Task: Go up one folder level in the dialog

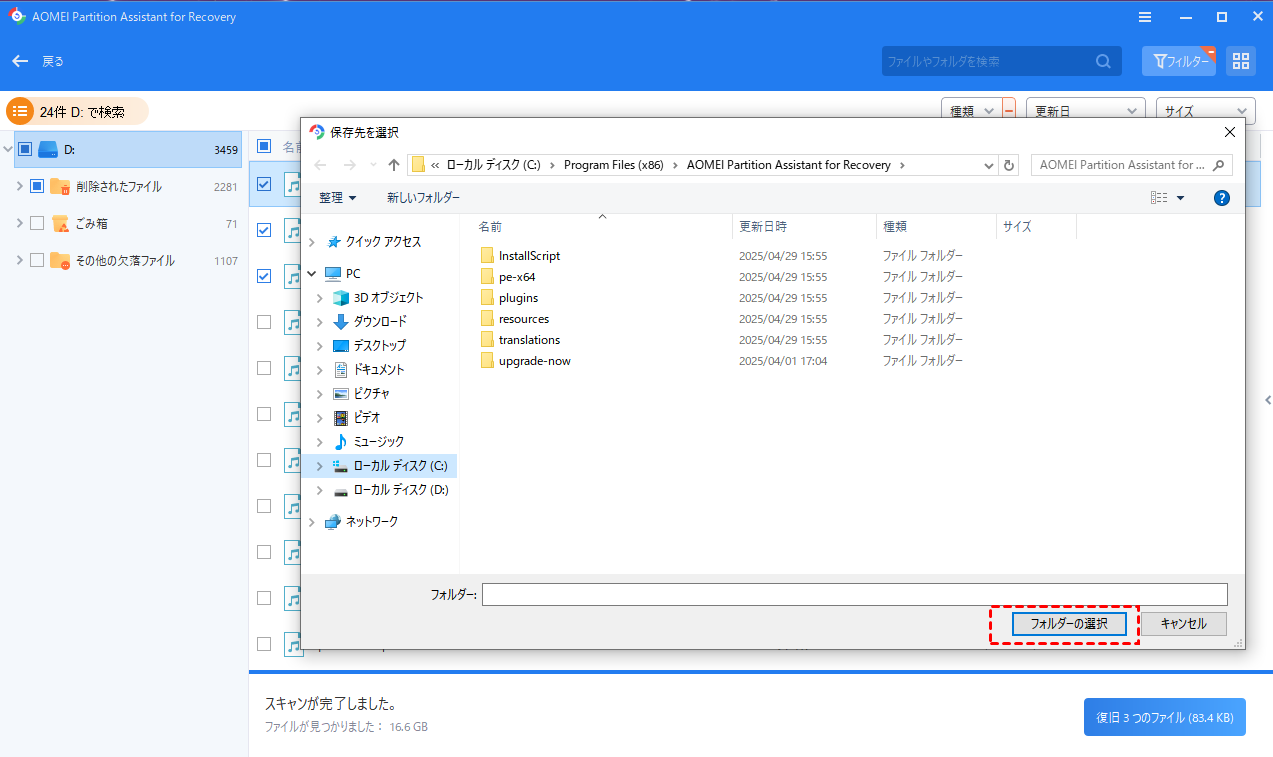Action: point(394,165)
